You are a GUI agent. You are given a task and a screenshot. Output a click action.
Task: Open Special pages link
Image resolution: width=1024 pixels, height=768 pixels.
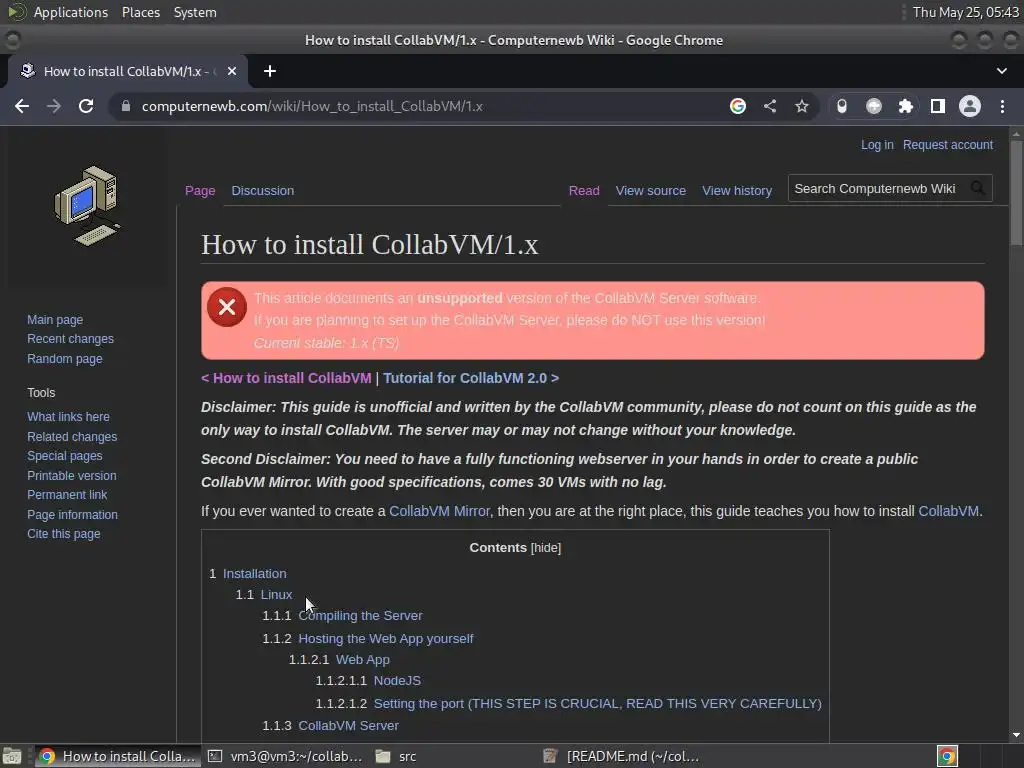[65, 456]
